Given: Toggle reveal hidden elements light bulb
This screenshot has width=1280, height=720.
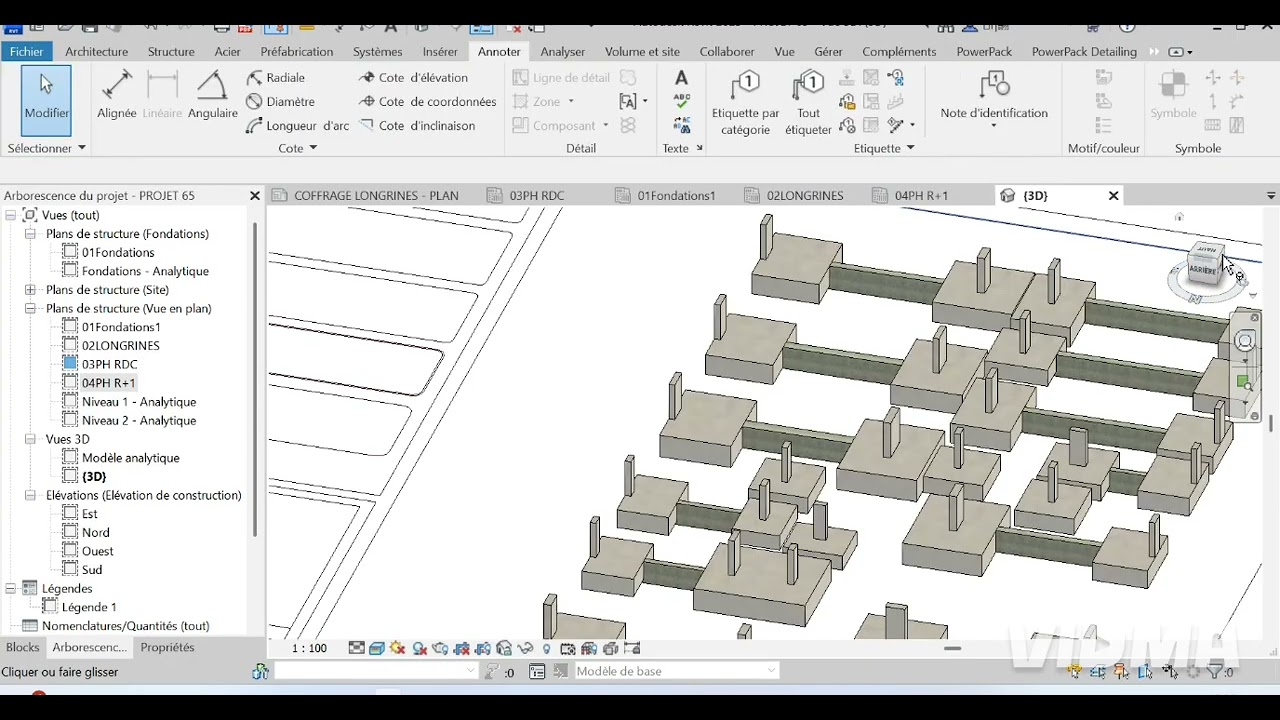Looking at the screenshot, I should 546,648.
